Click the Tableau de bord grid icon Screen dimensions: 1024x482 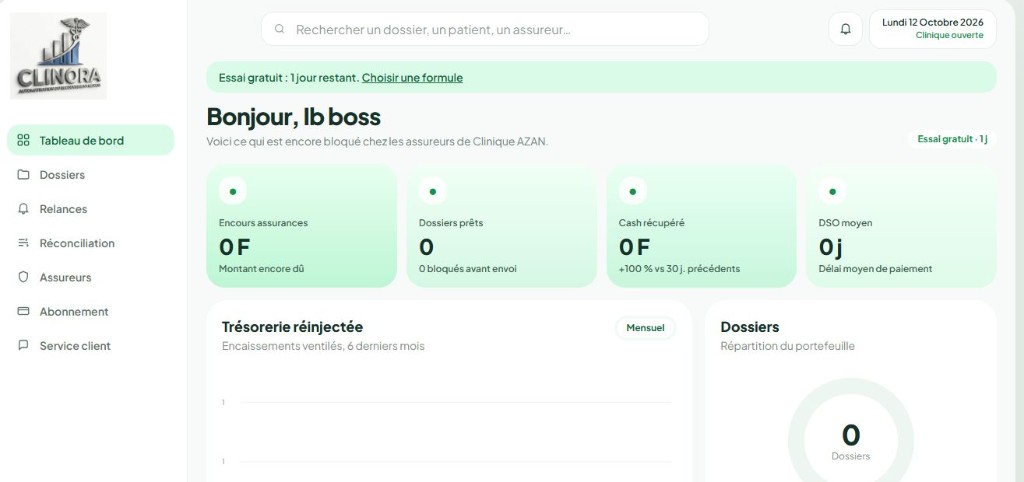pos(24,140)
